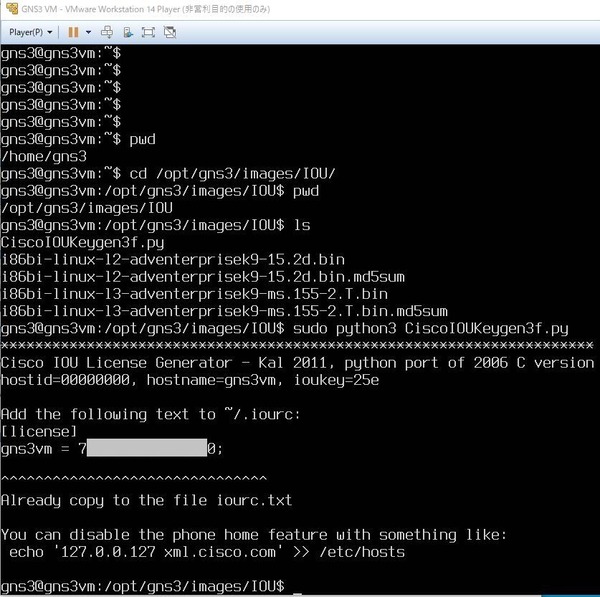Click the i86bi-linux-l3-adventerprisek9-ms.155-2.T.bin.md5sum line
This screenshot has height=597, width=600.
click(x=224, y=312)
